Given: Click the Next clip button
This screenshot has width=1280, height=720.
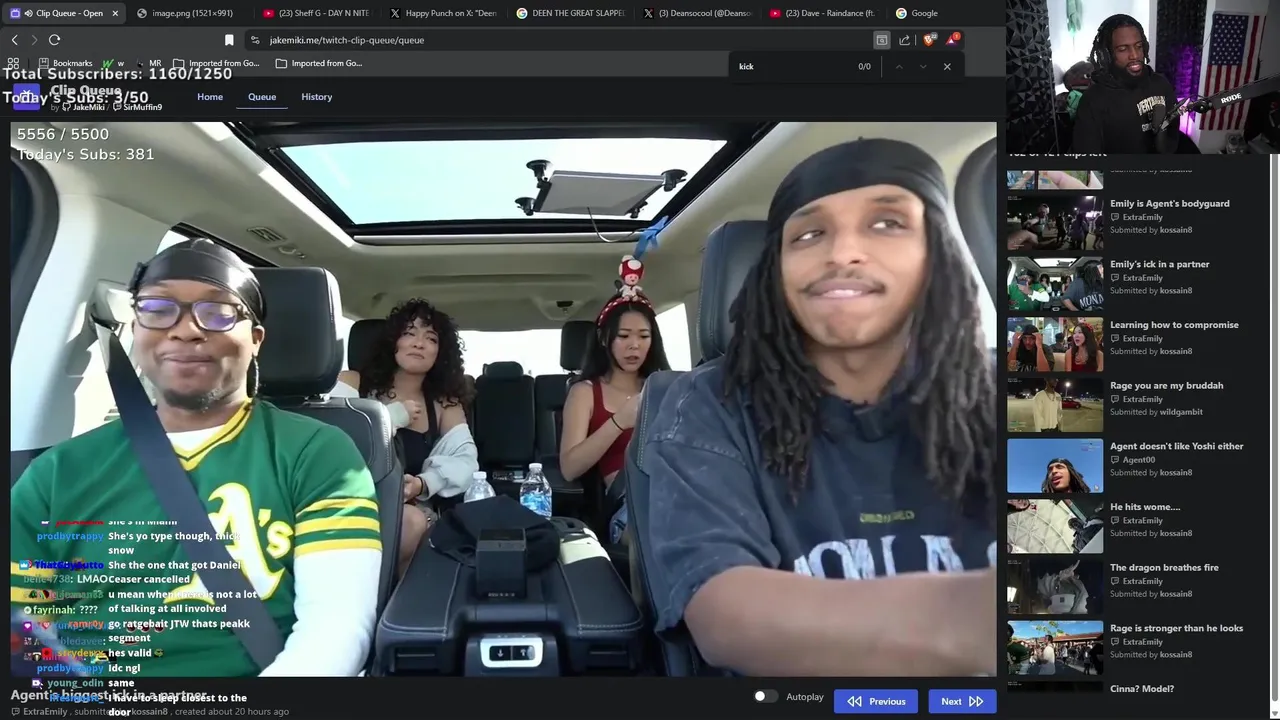Looking at the screenshot, I should pos(962,701).
